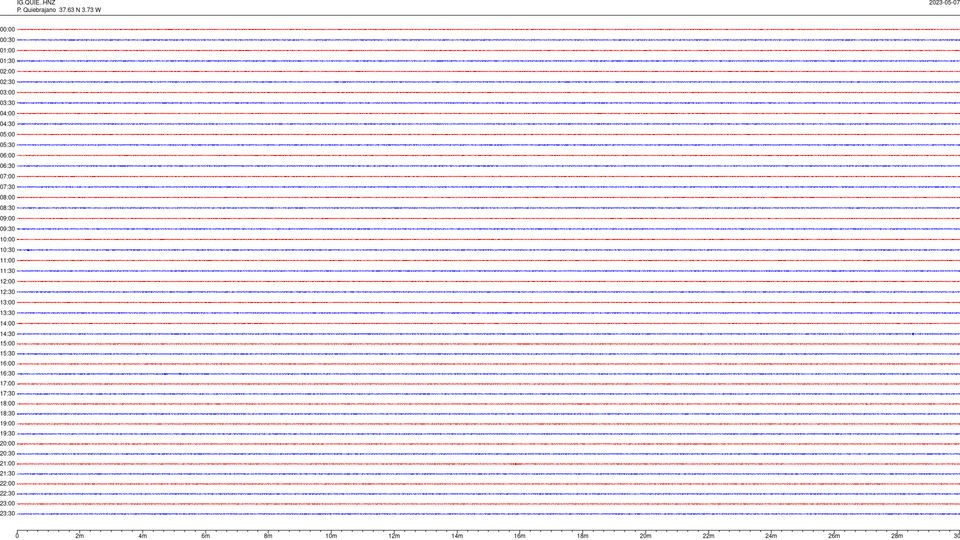Click the 14:00 time row label

tap(7, 324)
